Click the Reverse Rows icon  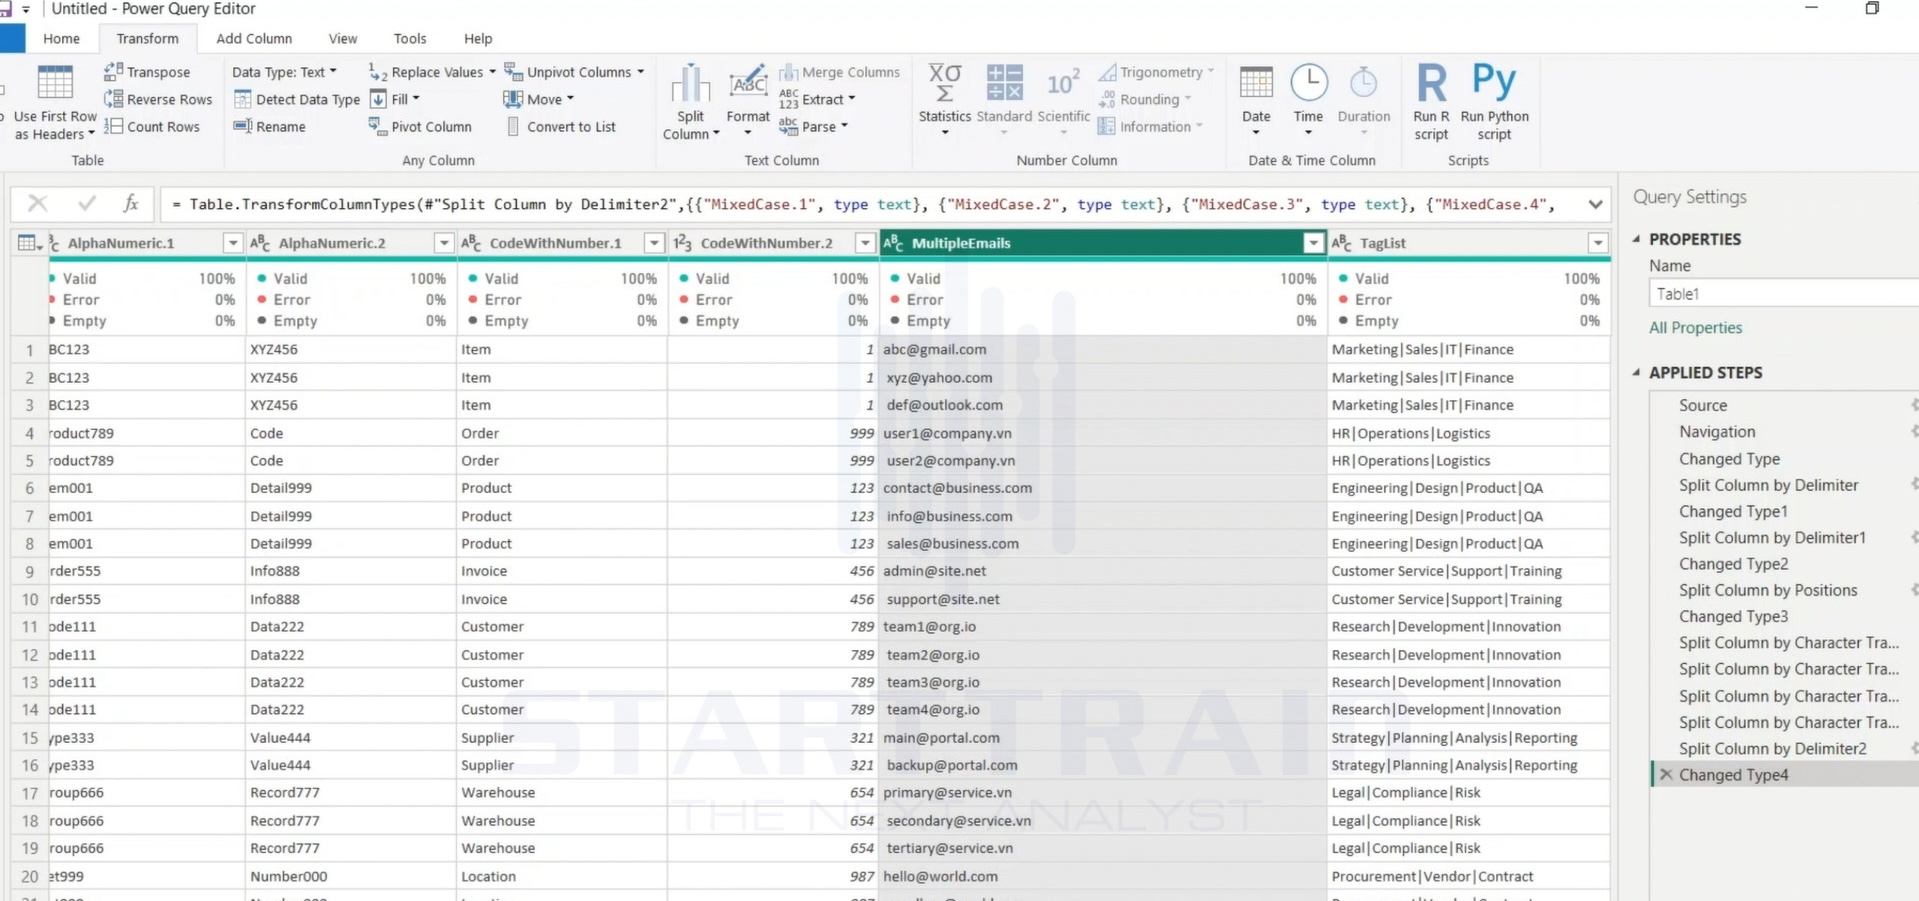[113, 99]
